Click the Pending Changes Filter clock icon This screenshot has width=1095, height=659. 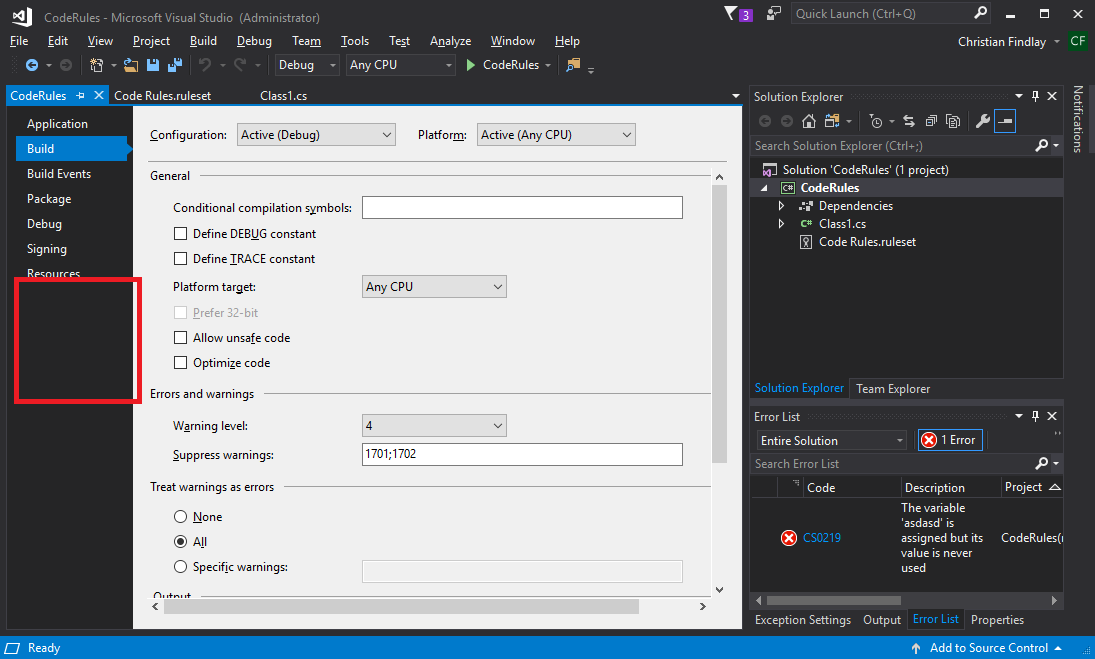[876, 121]
